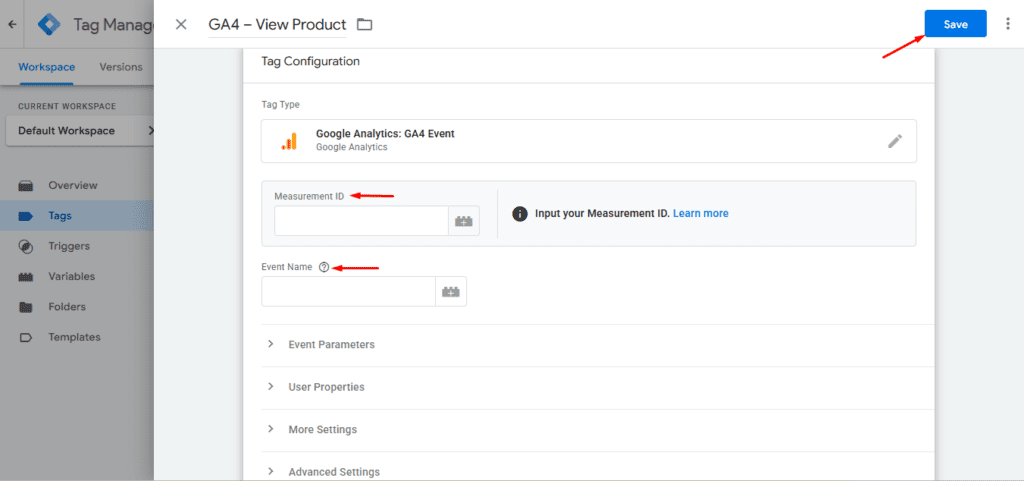
Task: Open Variables in the sidebar
Action: [x=71, y=276]
